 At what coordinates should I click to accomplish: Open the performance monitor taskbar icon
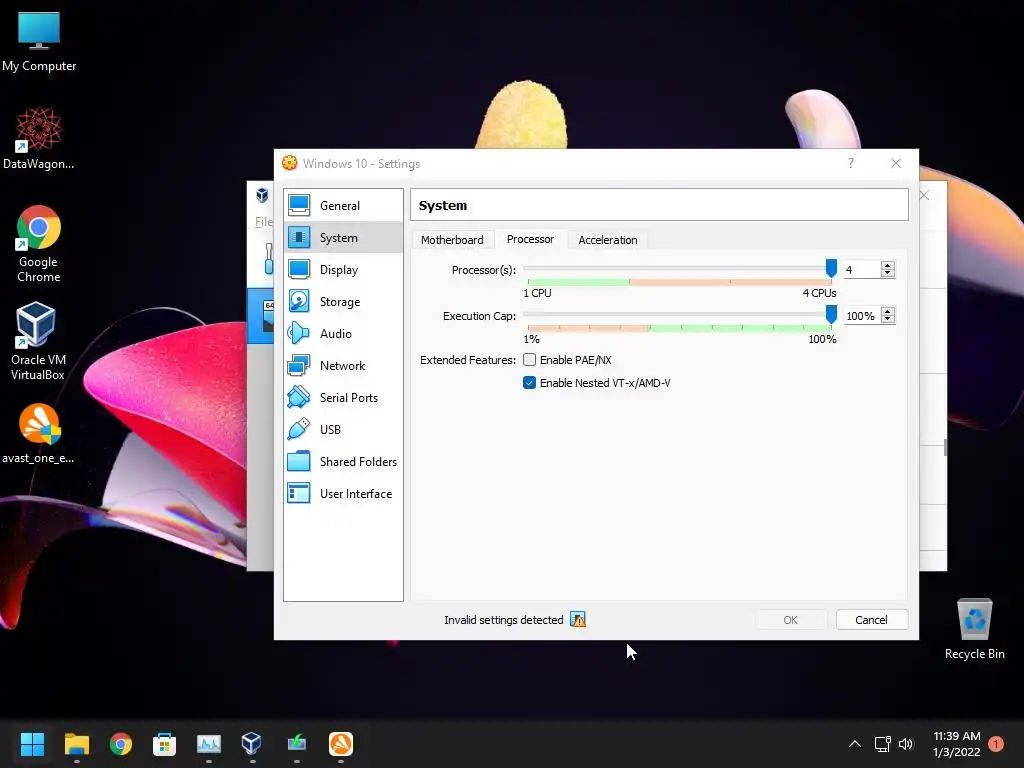click(x=209, y=744)
